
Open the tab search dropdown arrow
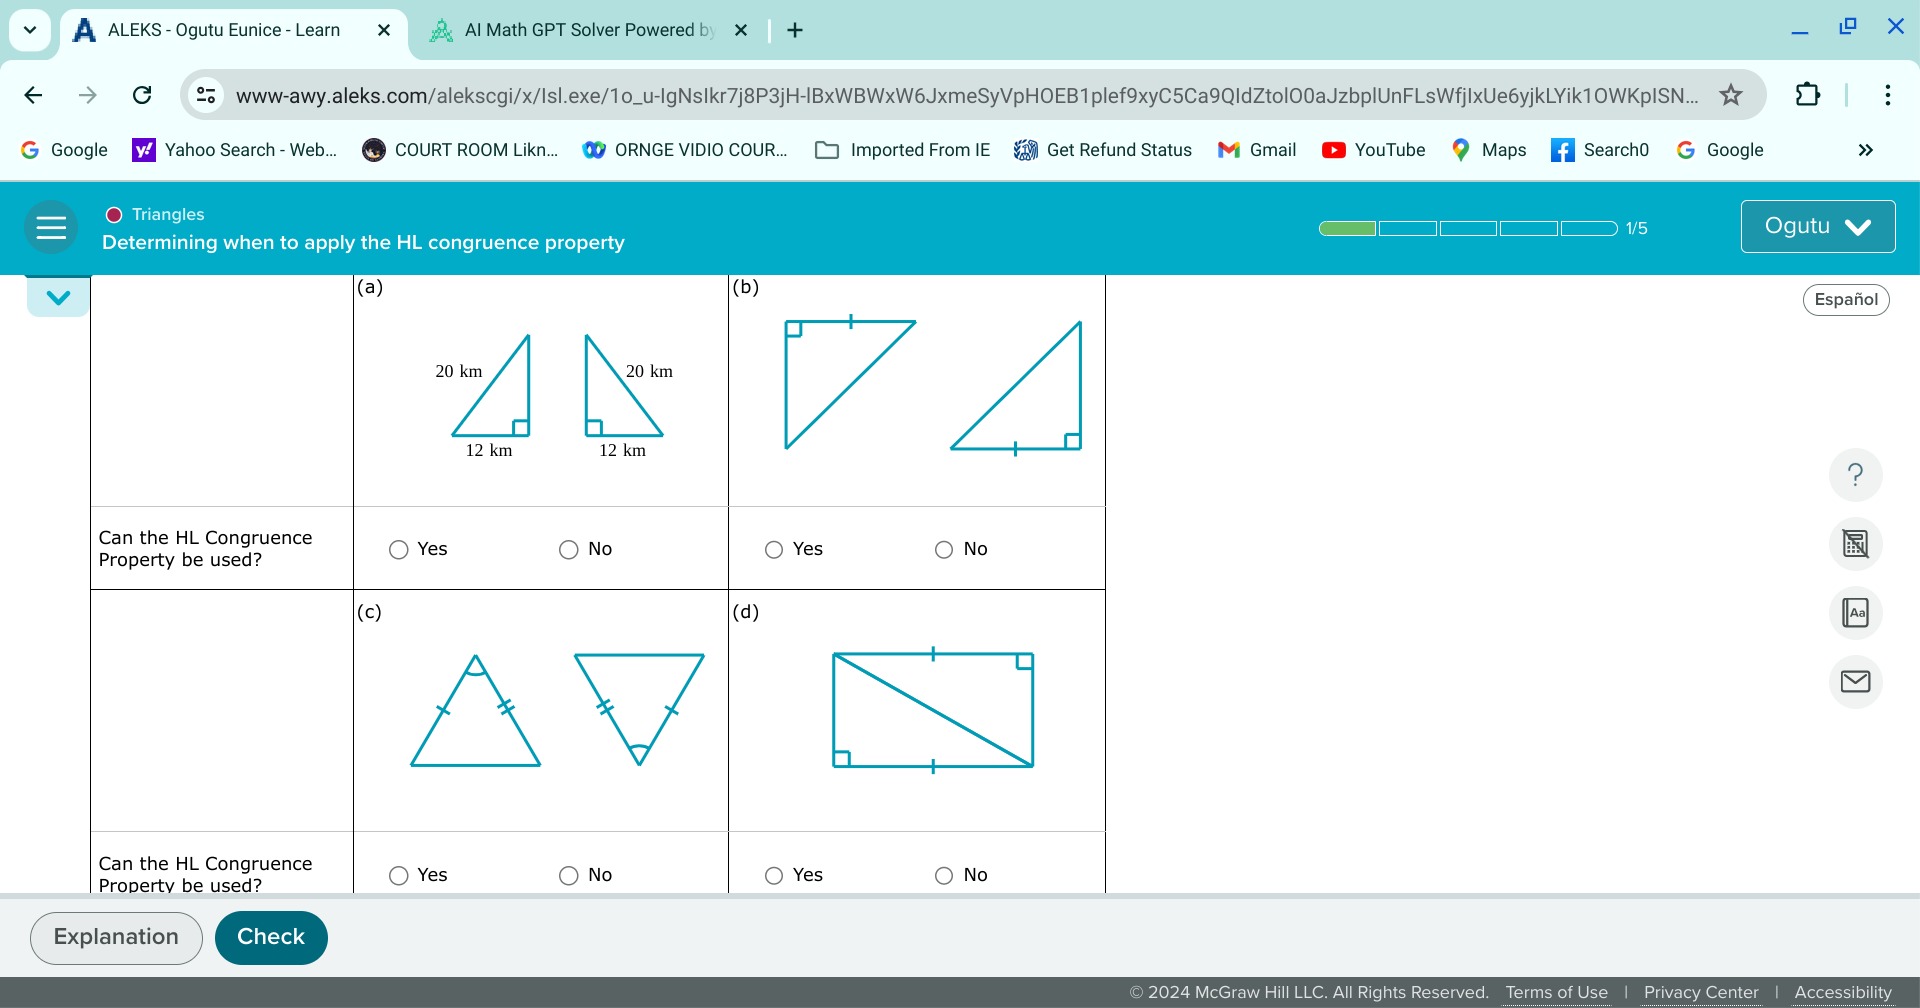click(x=30, y=30)
